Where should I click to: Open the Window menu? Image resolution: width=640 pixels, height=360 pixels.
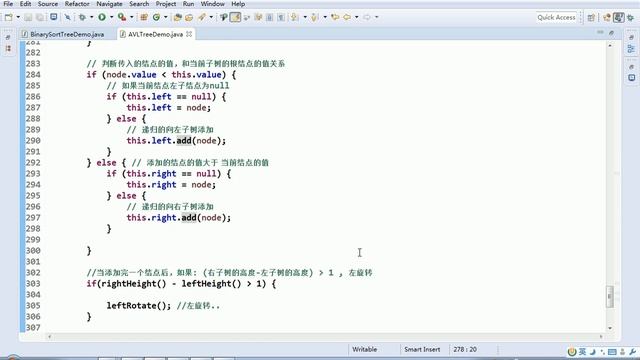[213, 4]
